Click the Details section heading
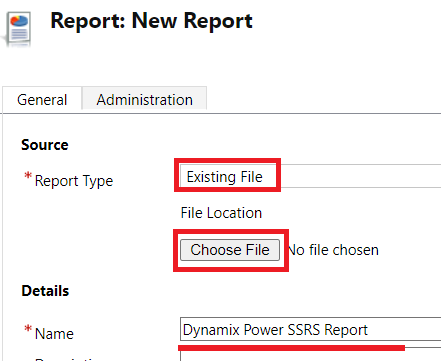Viewport: 441px width, 361px height. click(45, 291)
